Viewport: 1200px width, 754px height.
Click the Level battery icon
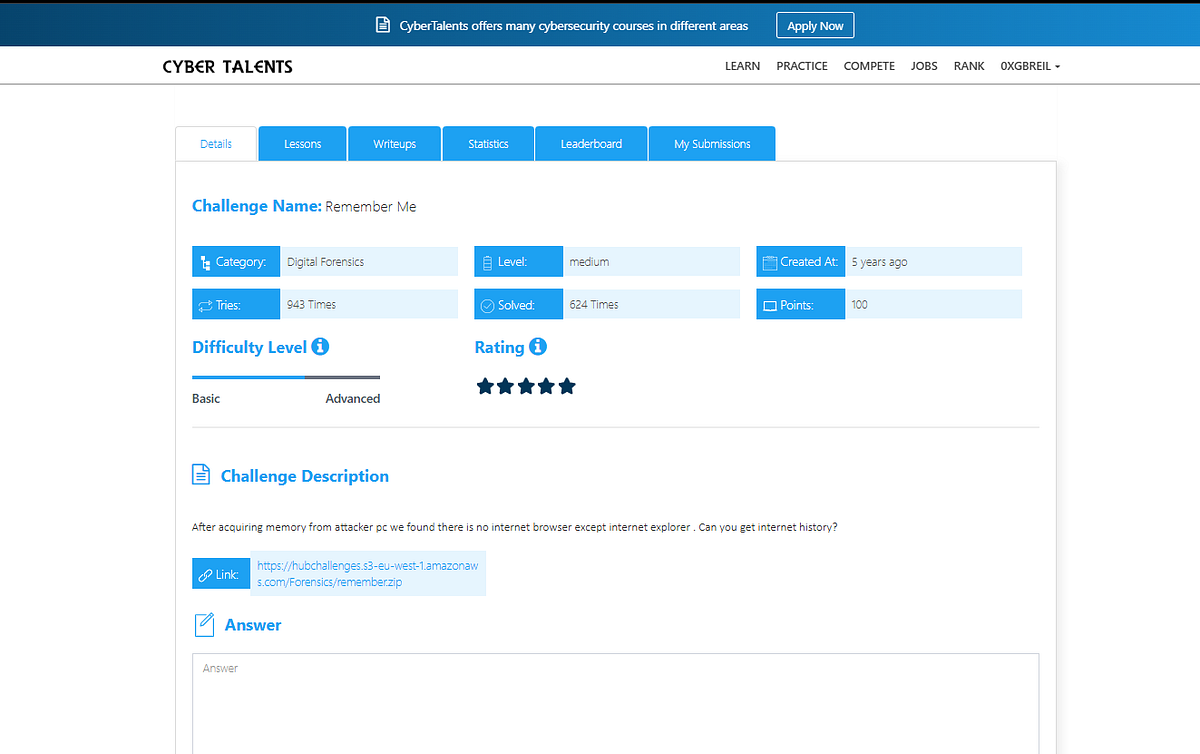[x=488, y=262]
